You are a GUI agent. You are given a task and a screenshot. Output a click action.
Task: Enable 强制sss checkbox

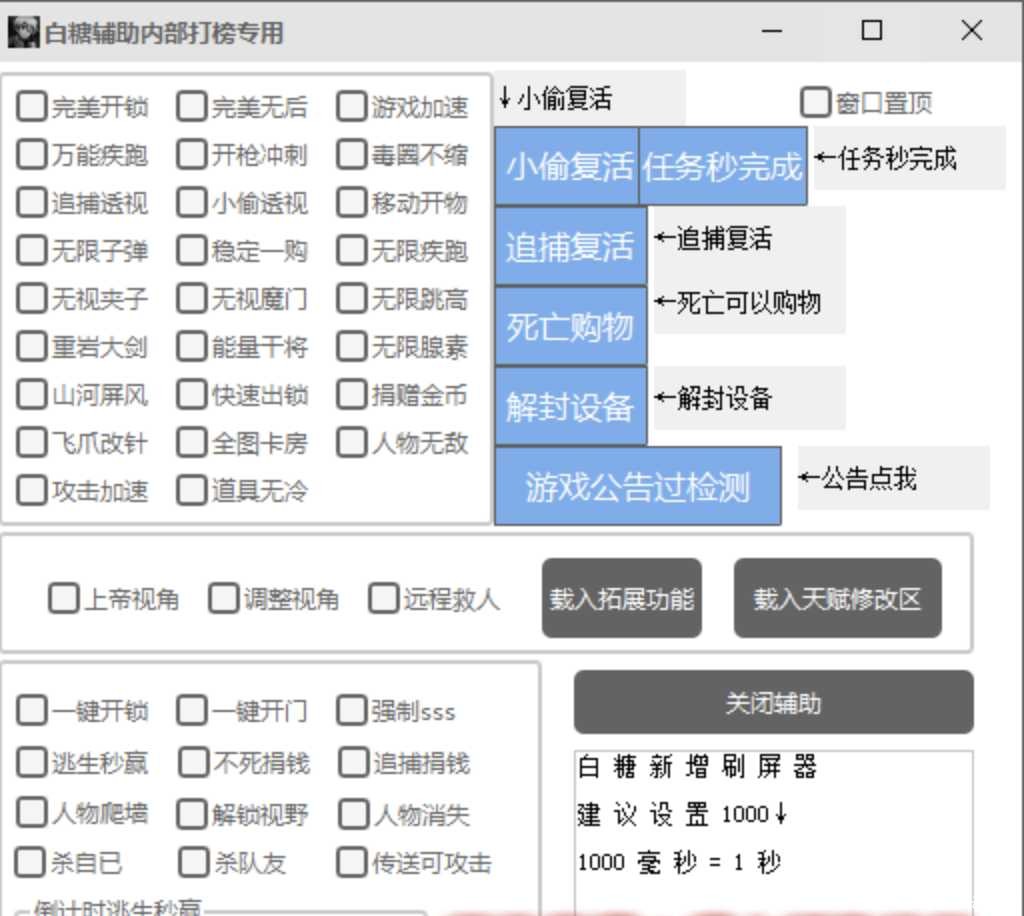click(351, 710)
